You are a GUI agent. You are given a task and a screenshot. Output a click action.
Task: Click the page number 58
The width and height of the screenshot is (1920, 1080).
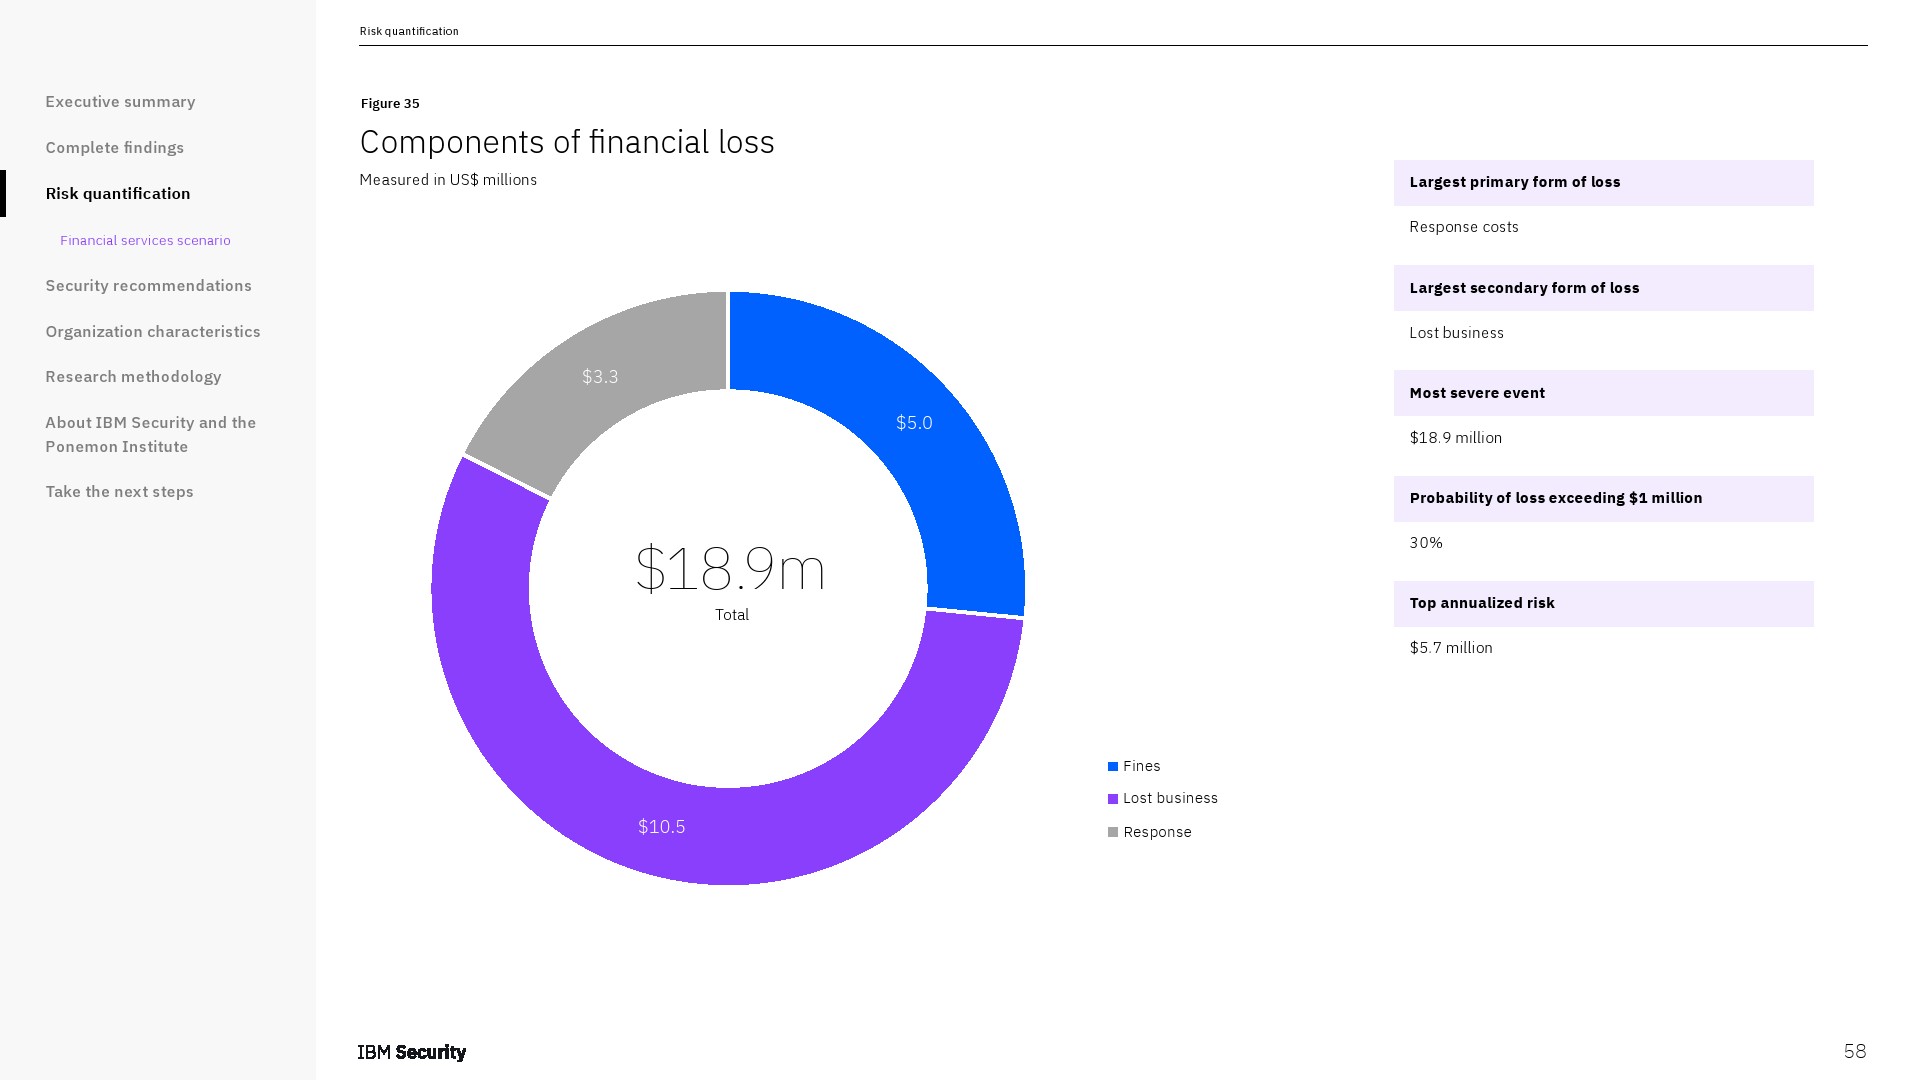coord(1854,1051)
